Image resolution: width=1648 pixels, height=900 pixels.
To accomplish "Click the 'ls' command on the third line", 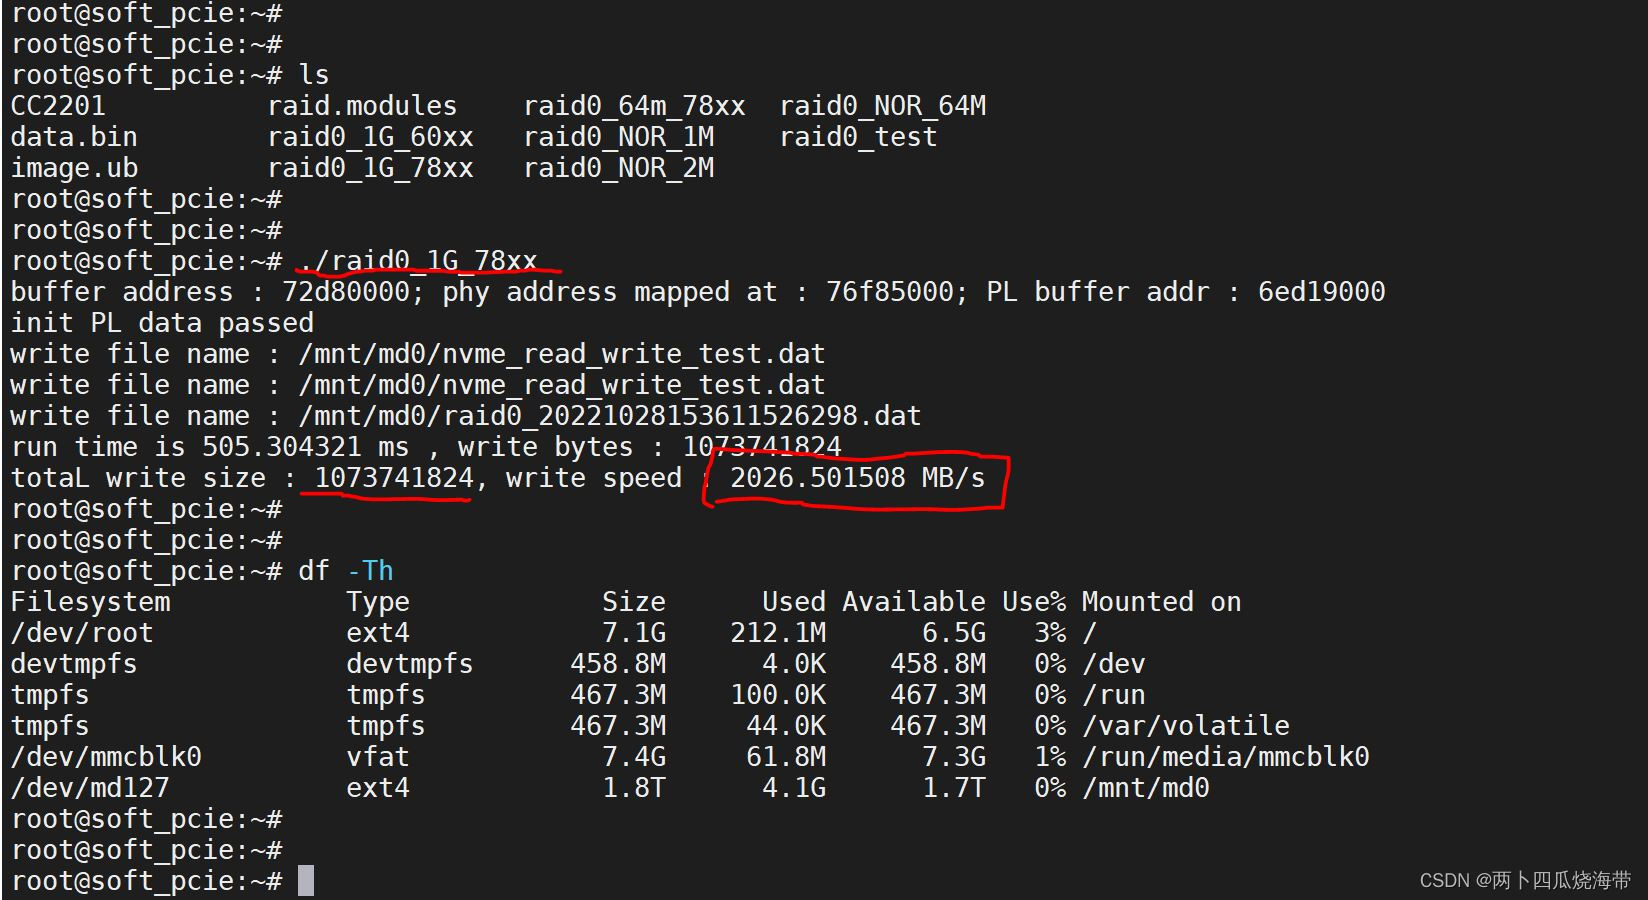I will point(314,75).
